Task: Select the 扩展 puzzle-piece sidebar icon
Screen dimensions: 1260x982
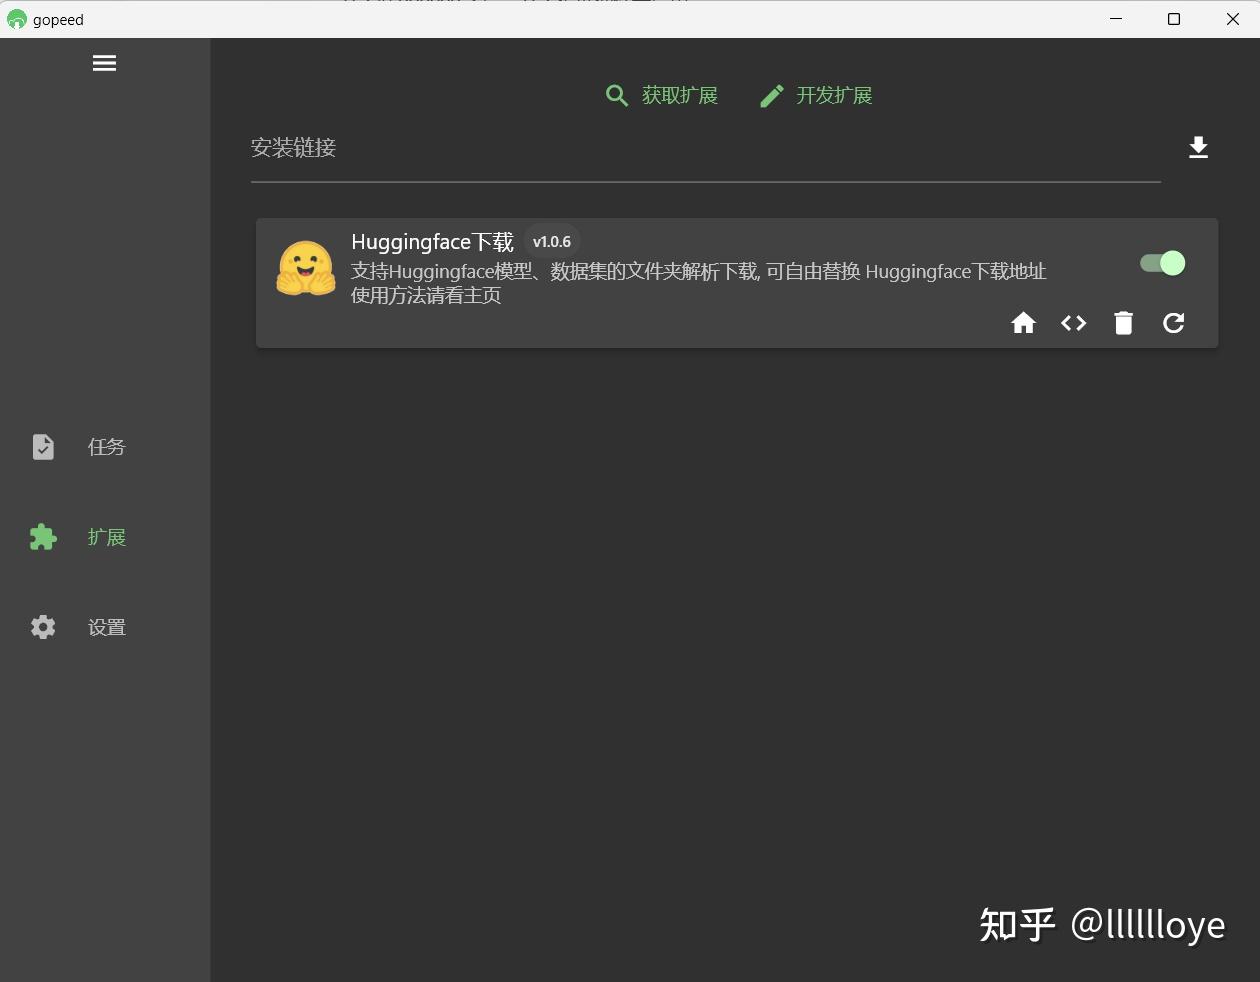Action: click(43, 537)
